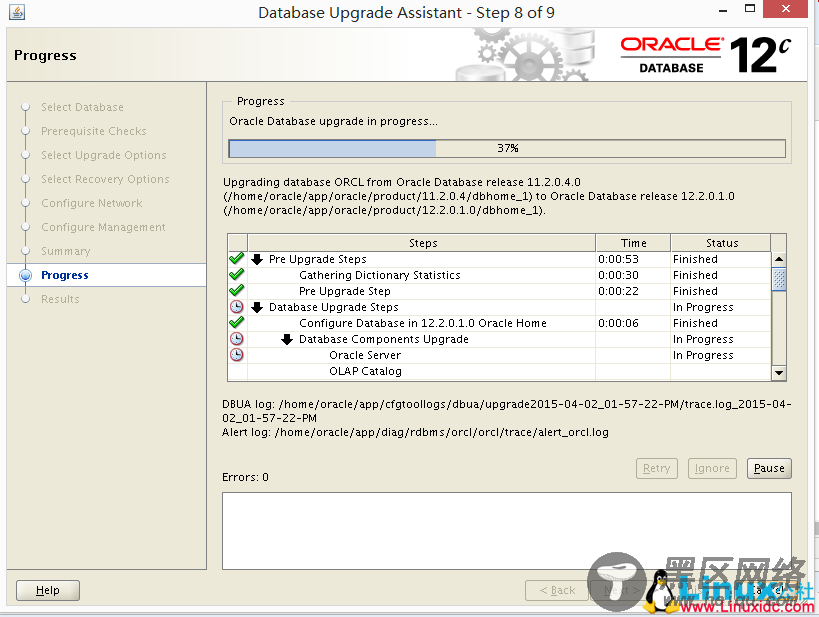The width and height of the screenshot is (819, 617).
Task: Click the Status column header
Action: (x=721, y=243)
